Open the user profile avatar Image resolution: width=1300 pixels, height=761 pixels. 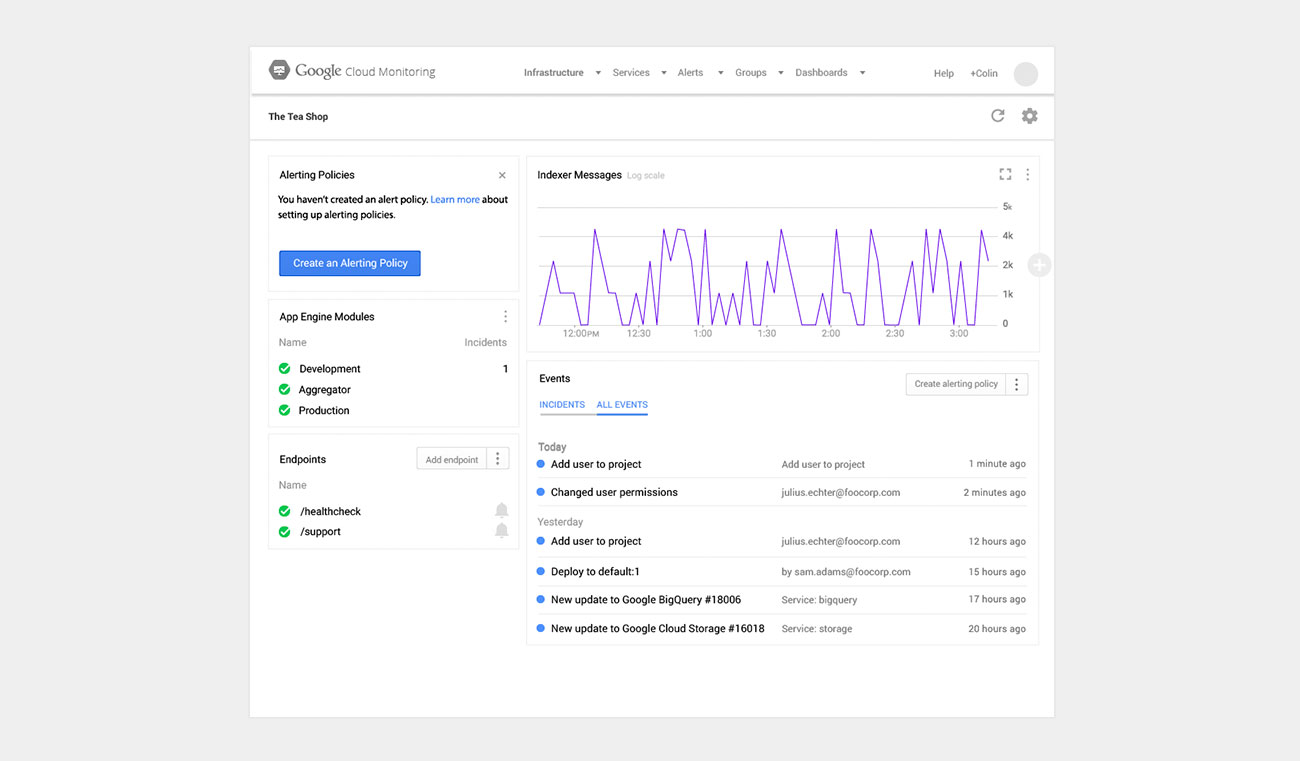pyautogui.click(x=1025, y=73)
